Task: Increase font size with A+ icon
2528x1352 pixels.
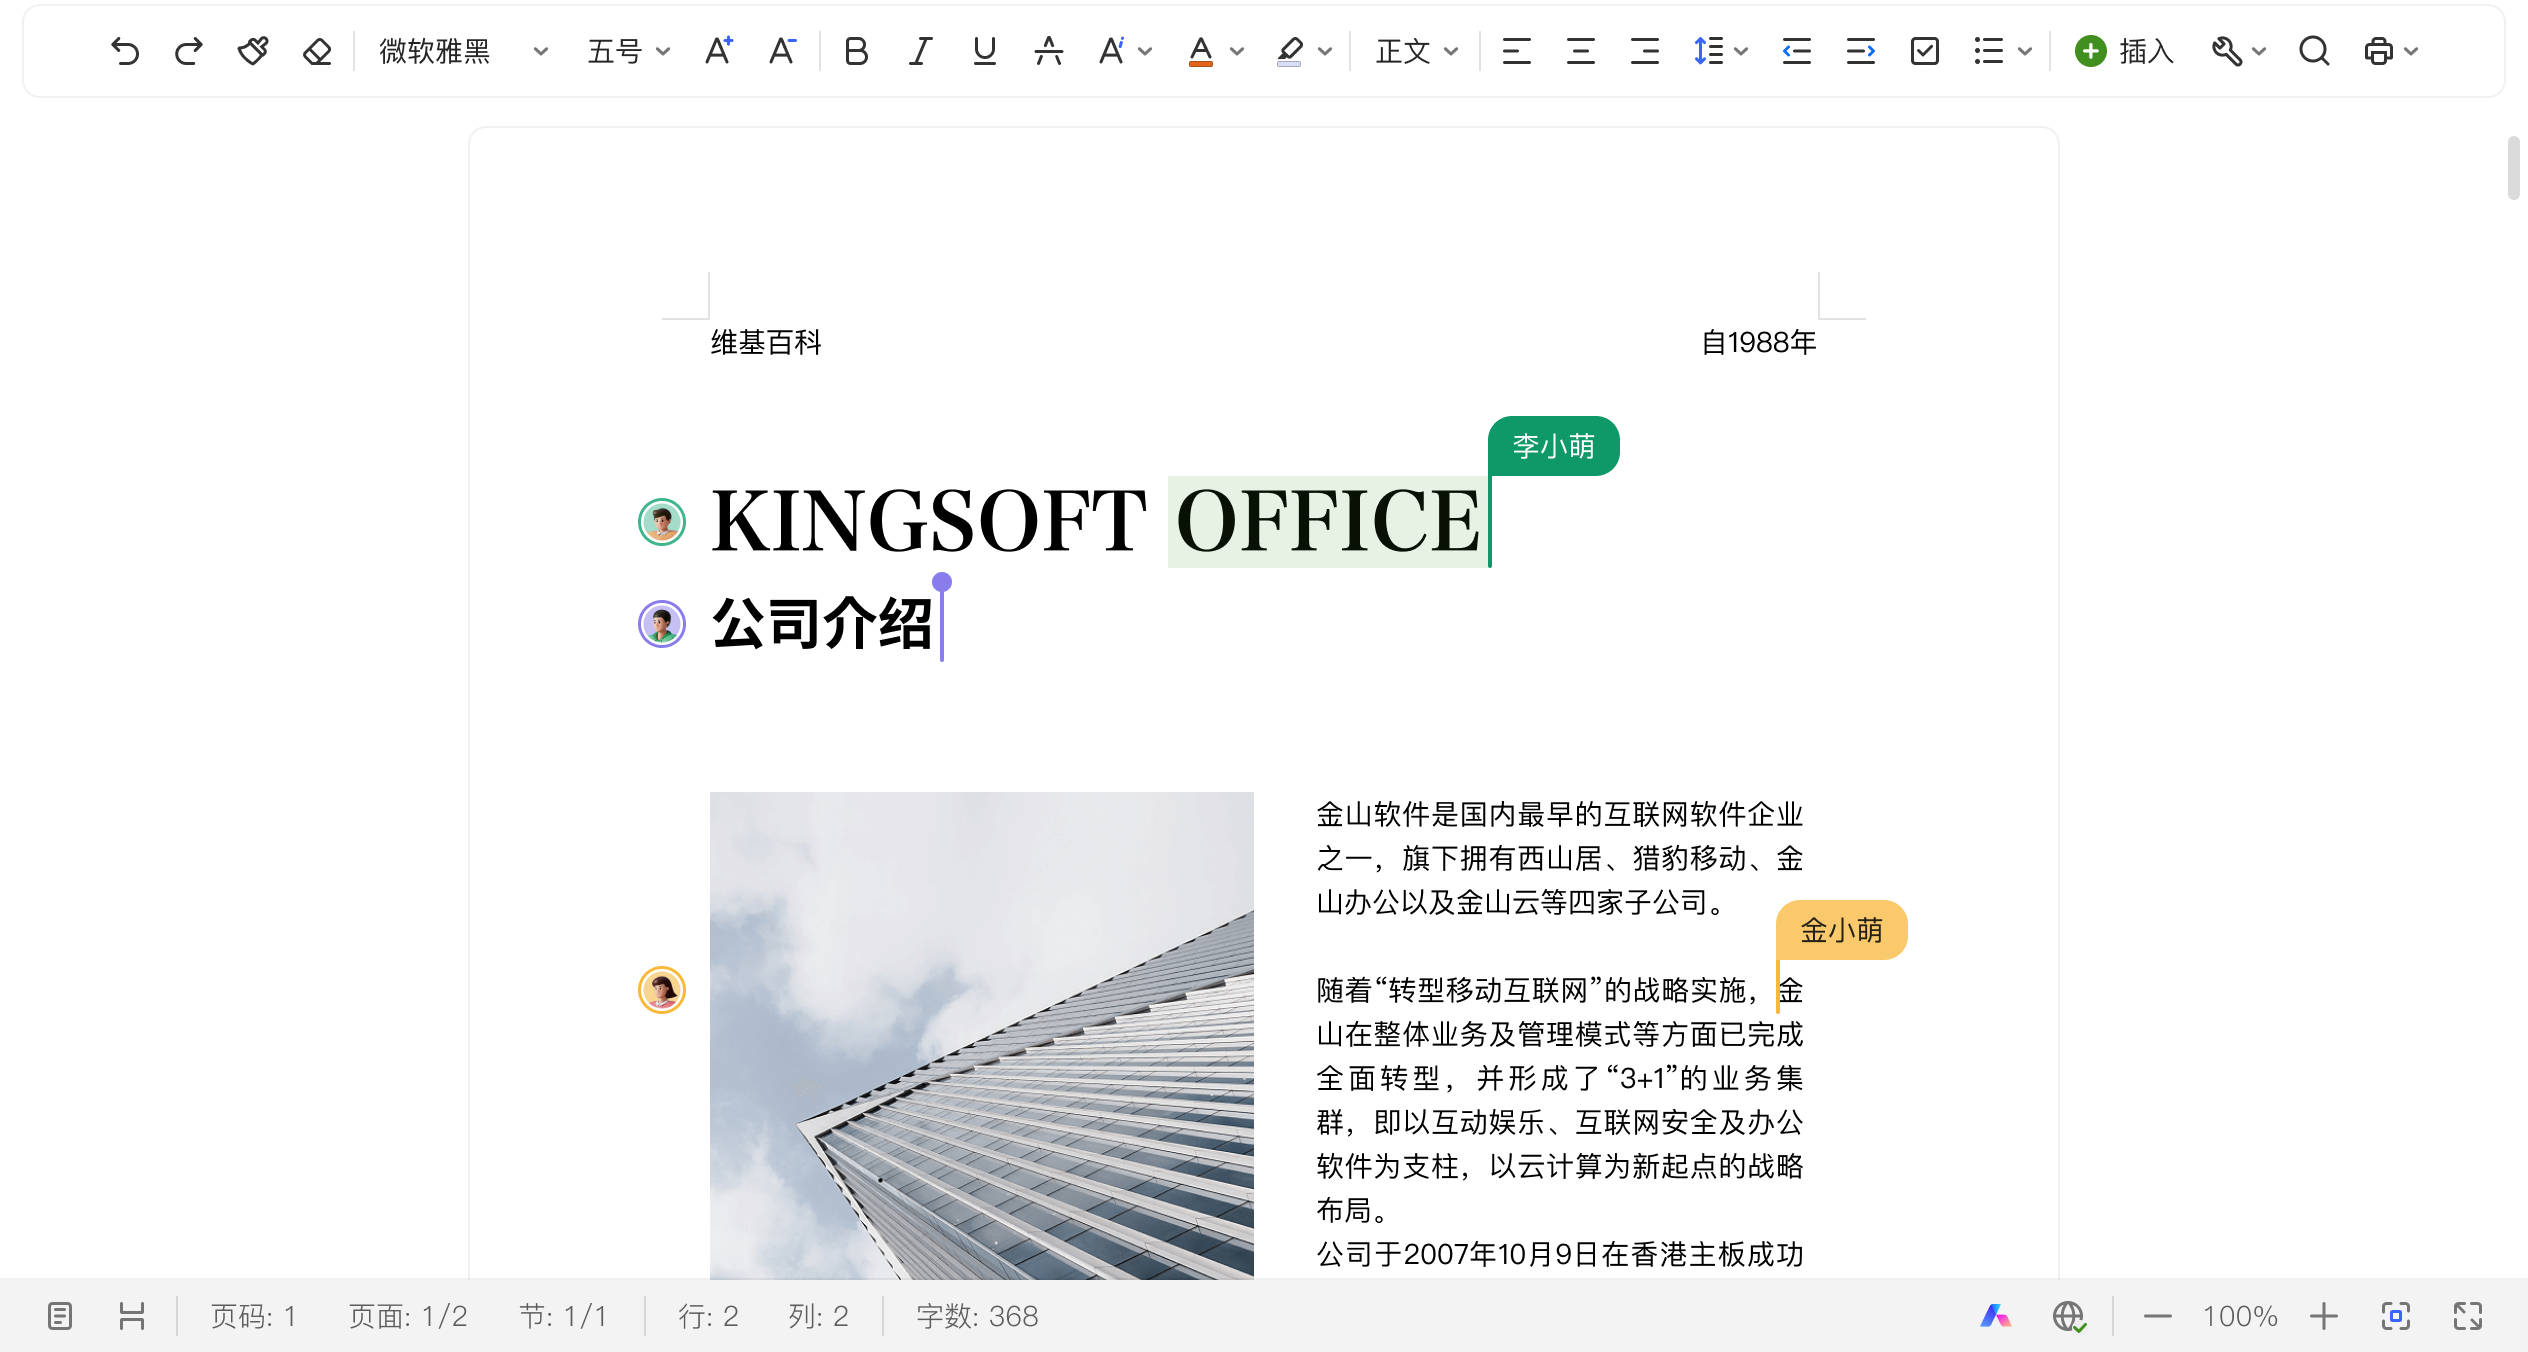Action: tap(719, 51)
